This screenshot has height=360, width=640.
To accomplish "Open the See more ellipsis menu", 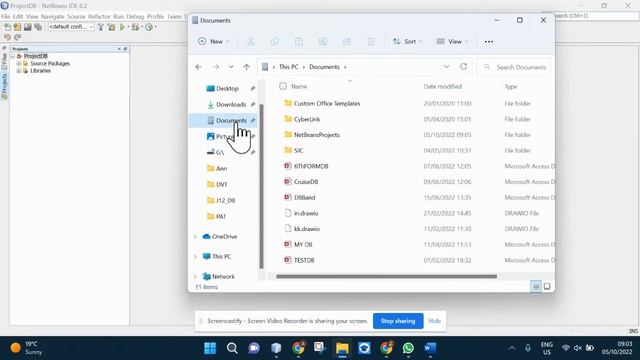I will pyautogui.click(x=489, y=42).
